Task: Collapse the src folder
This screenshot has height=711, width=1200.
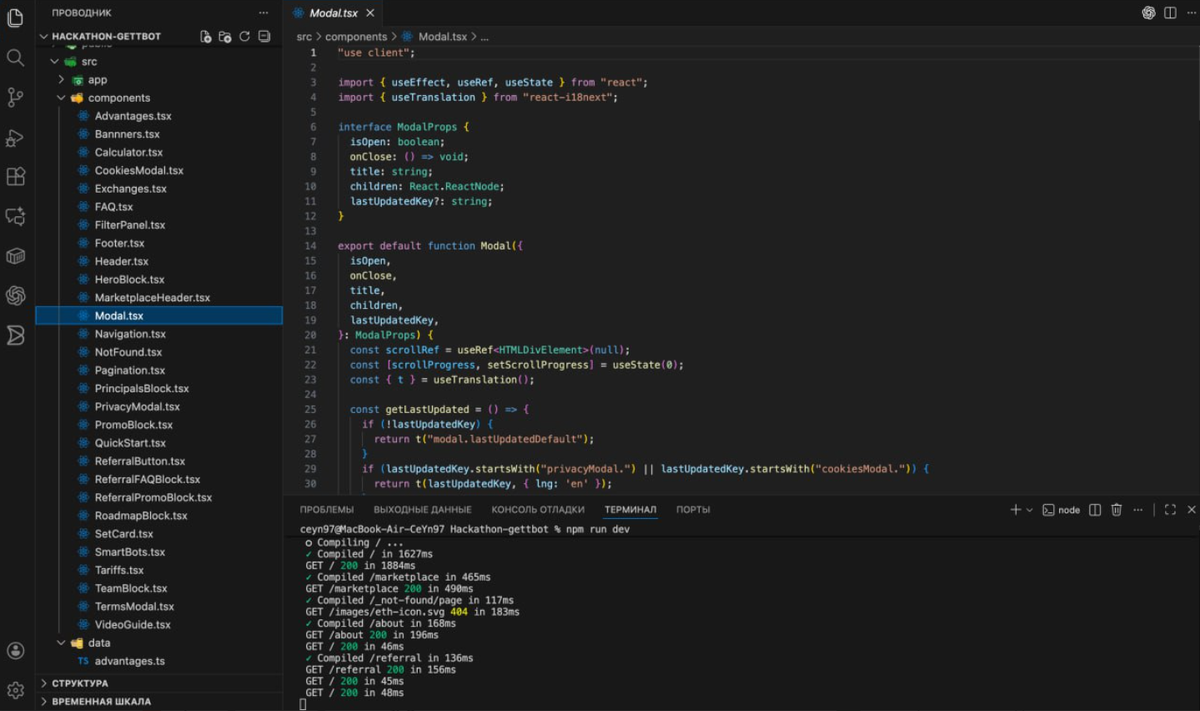Action: pyautogui.click(x=89, y=62)
